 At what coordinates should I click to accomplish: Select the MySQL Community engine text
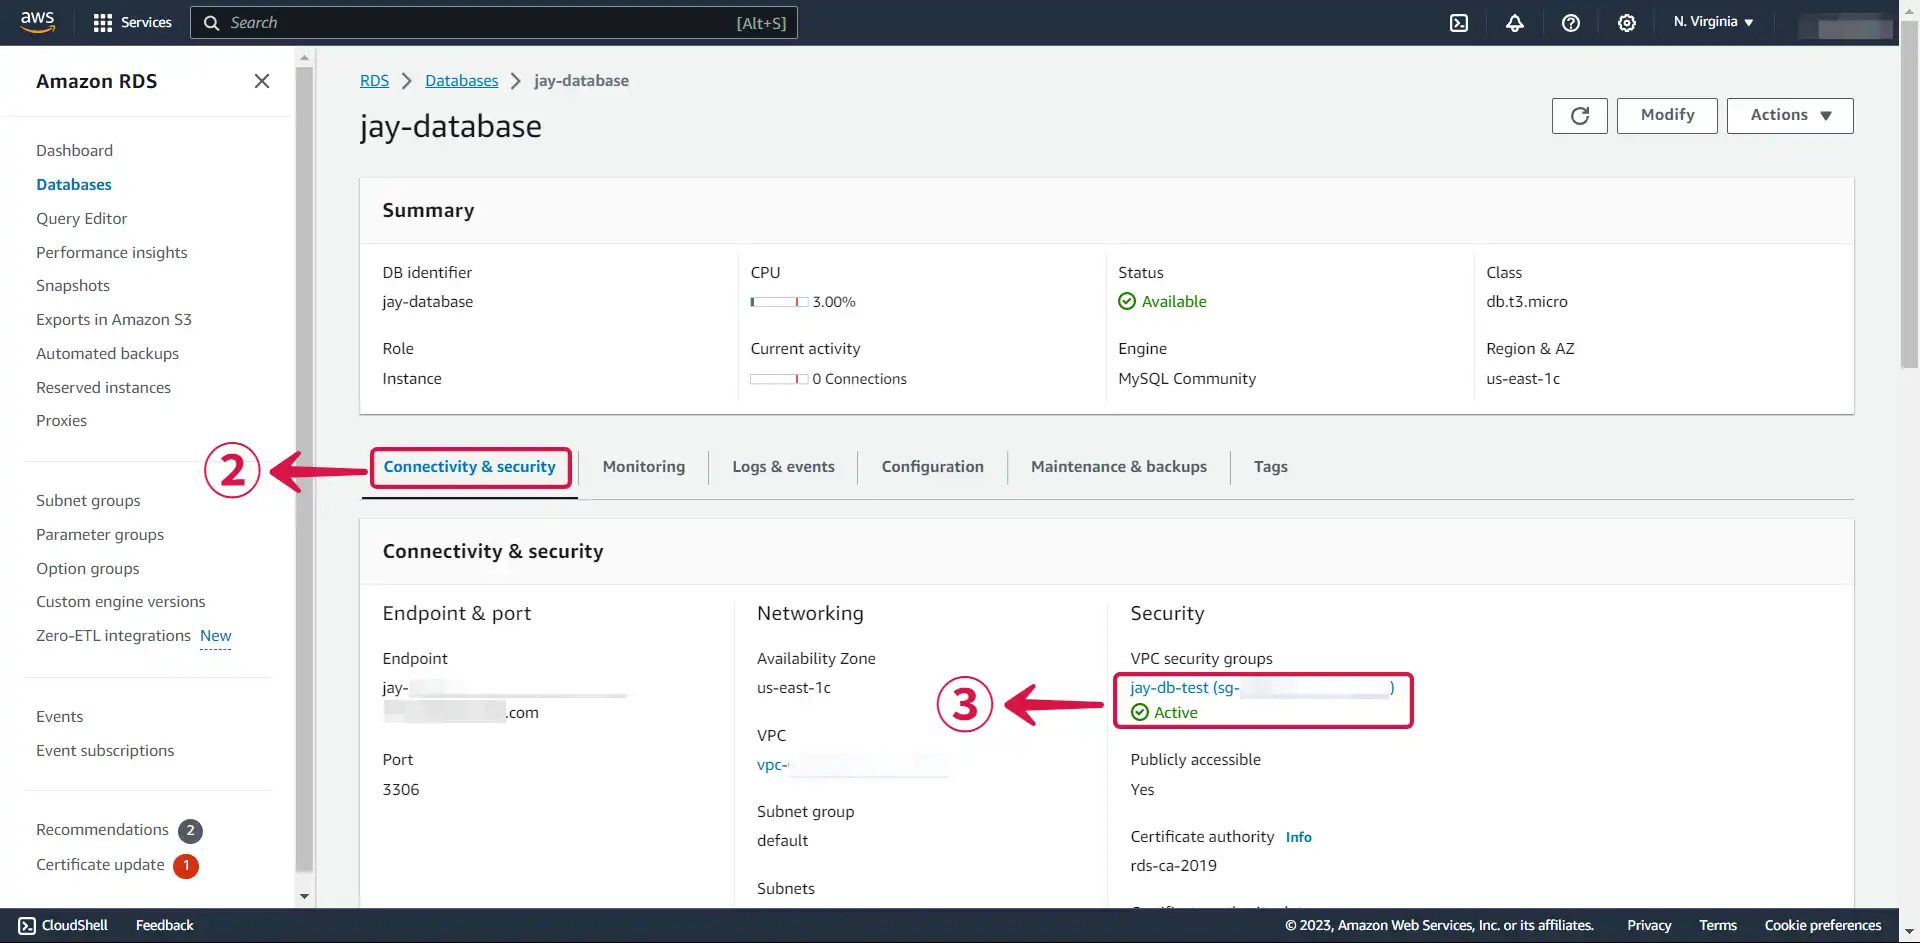pos(1187,379)
